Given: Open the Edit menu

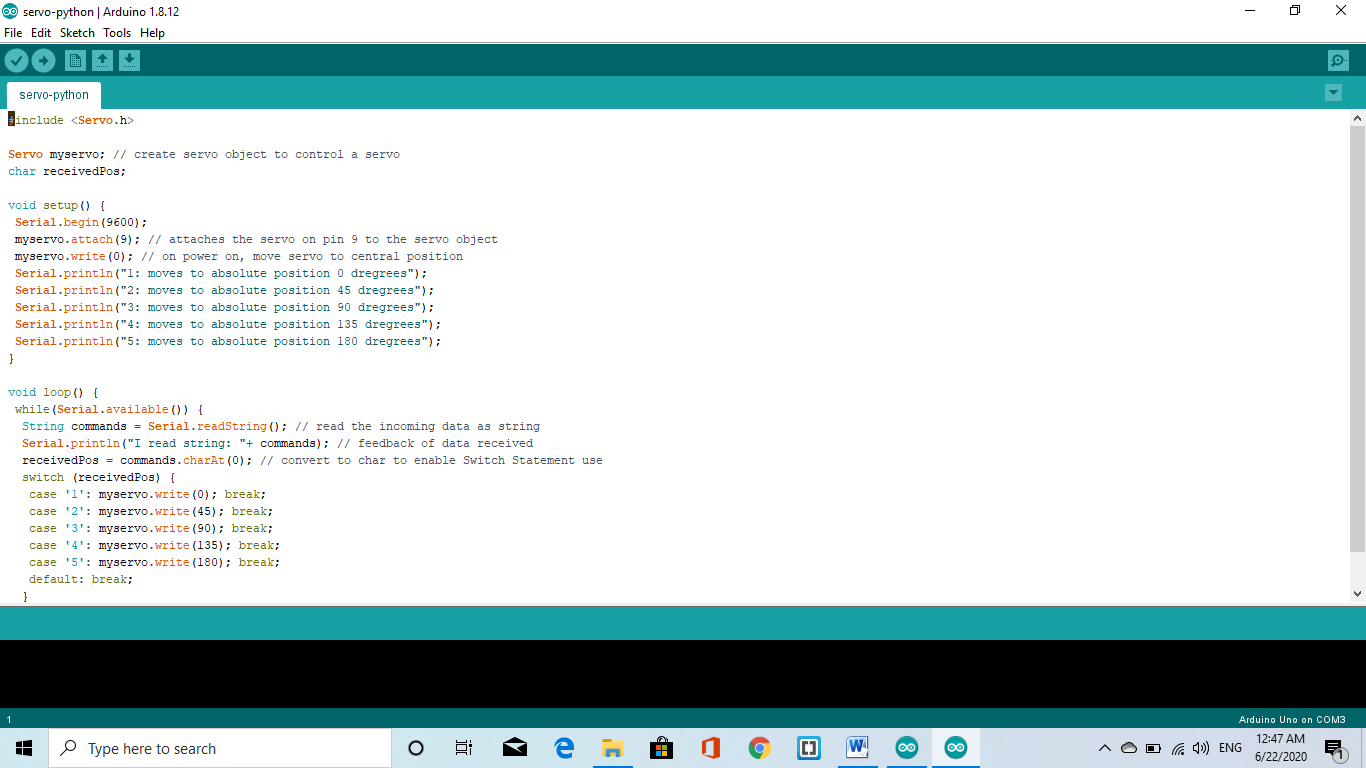Looking at the screenshot, I should [x=41, y=33].
